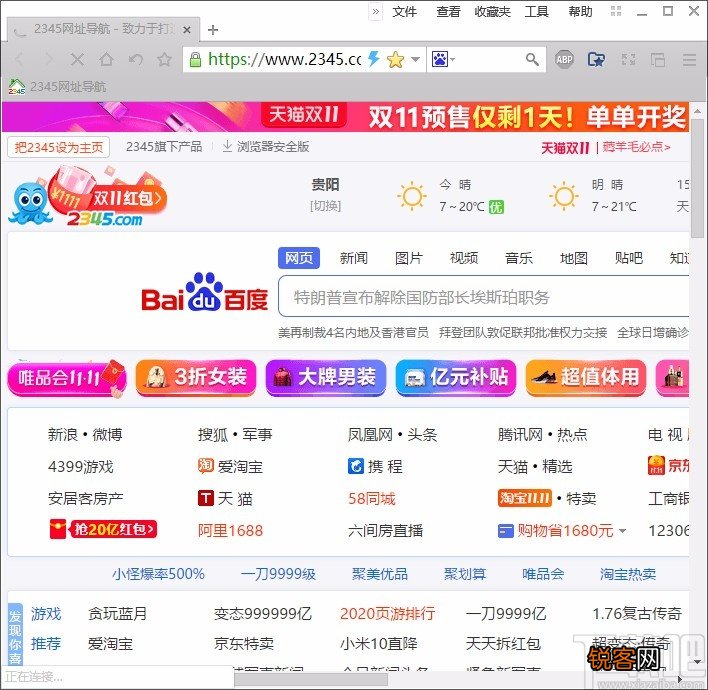Click 薅羊毛必点 promotional link
The width and height of the screenshot is (708, 690).
(x=636, y=147)
